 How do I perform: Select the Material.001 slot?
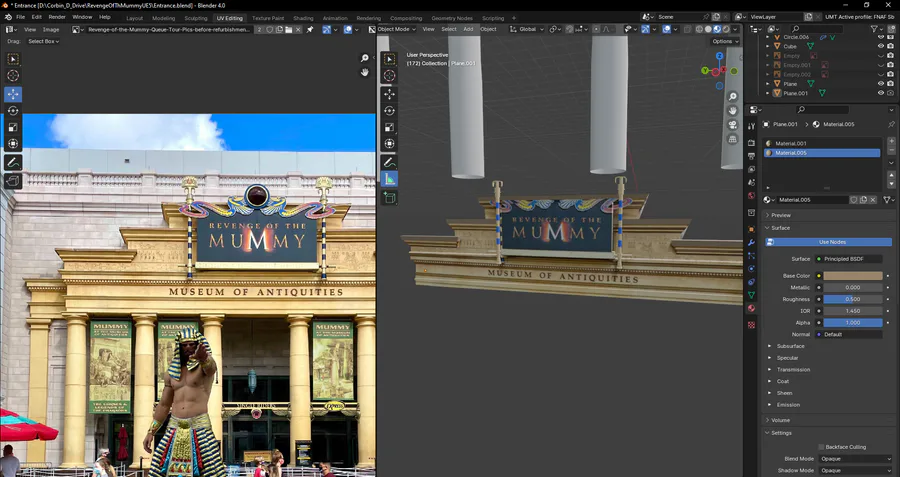822,144
